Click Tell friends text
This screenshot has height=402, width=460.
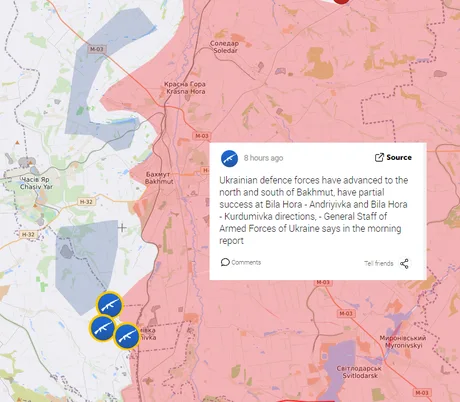[x=379, y=263]
